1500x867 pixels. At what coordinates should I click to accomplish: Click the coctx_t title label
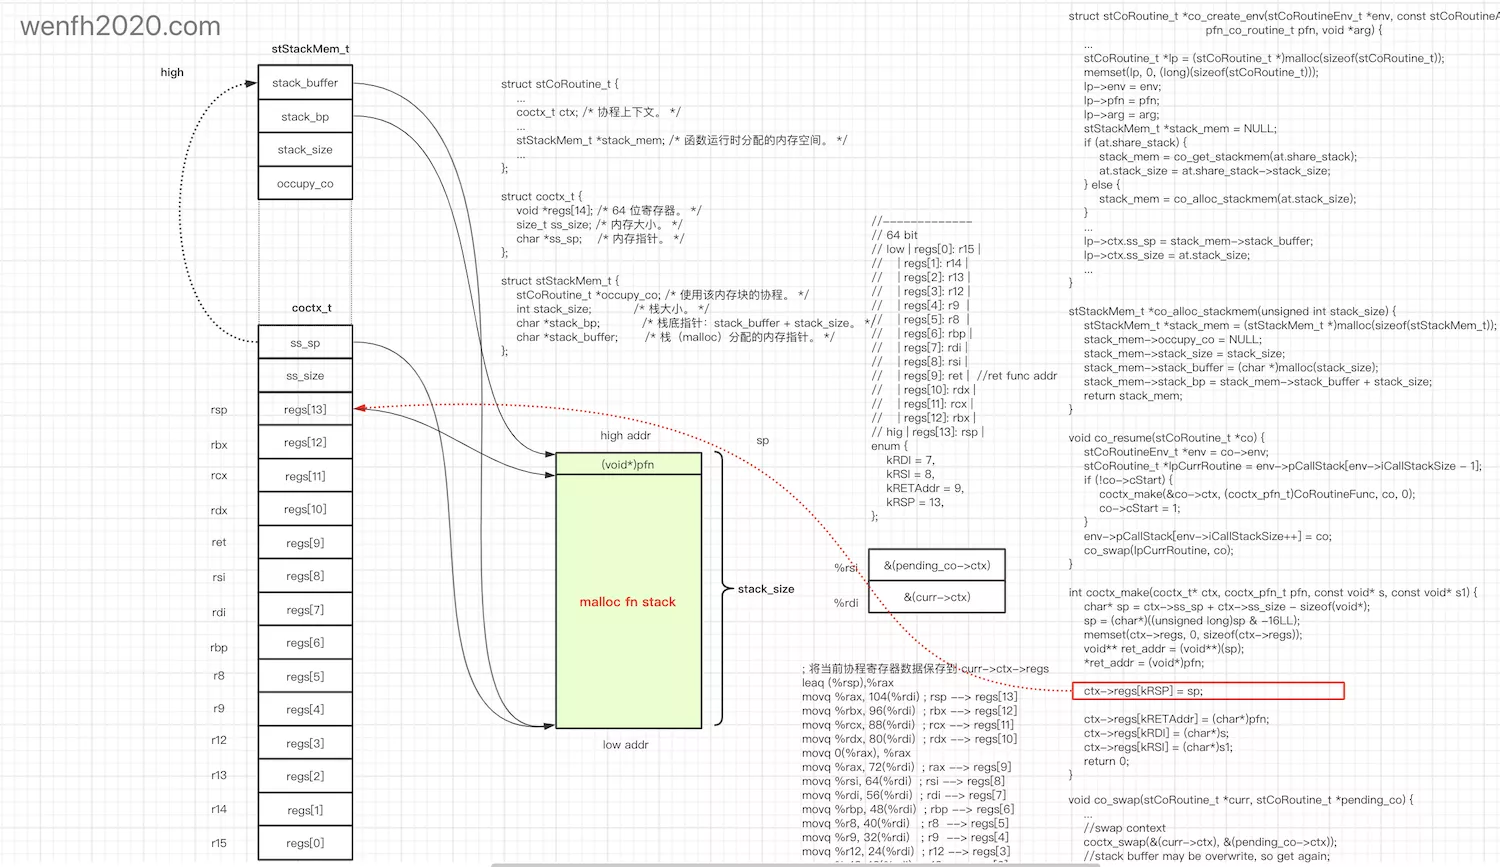click(x=311, y=308)
